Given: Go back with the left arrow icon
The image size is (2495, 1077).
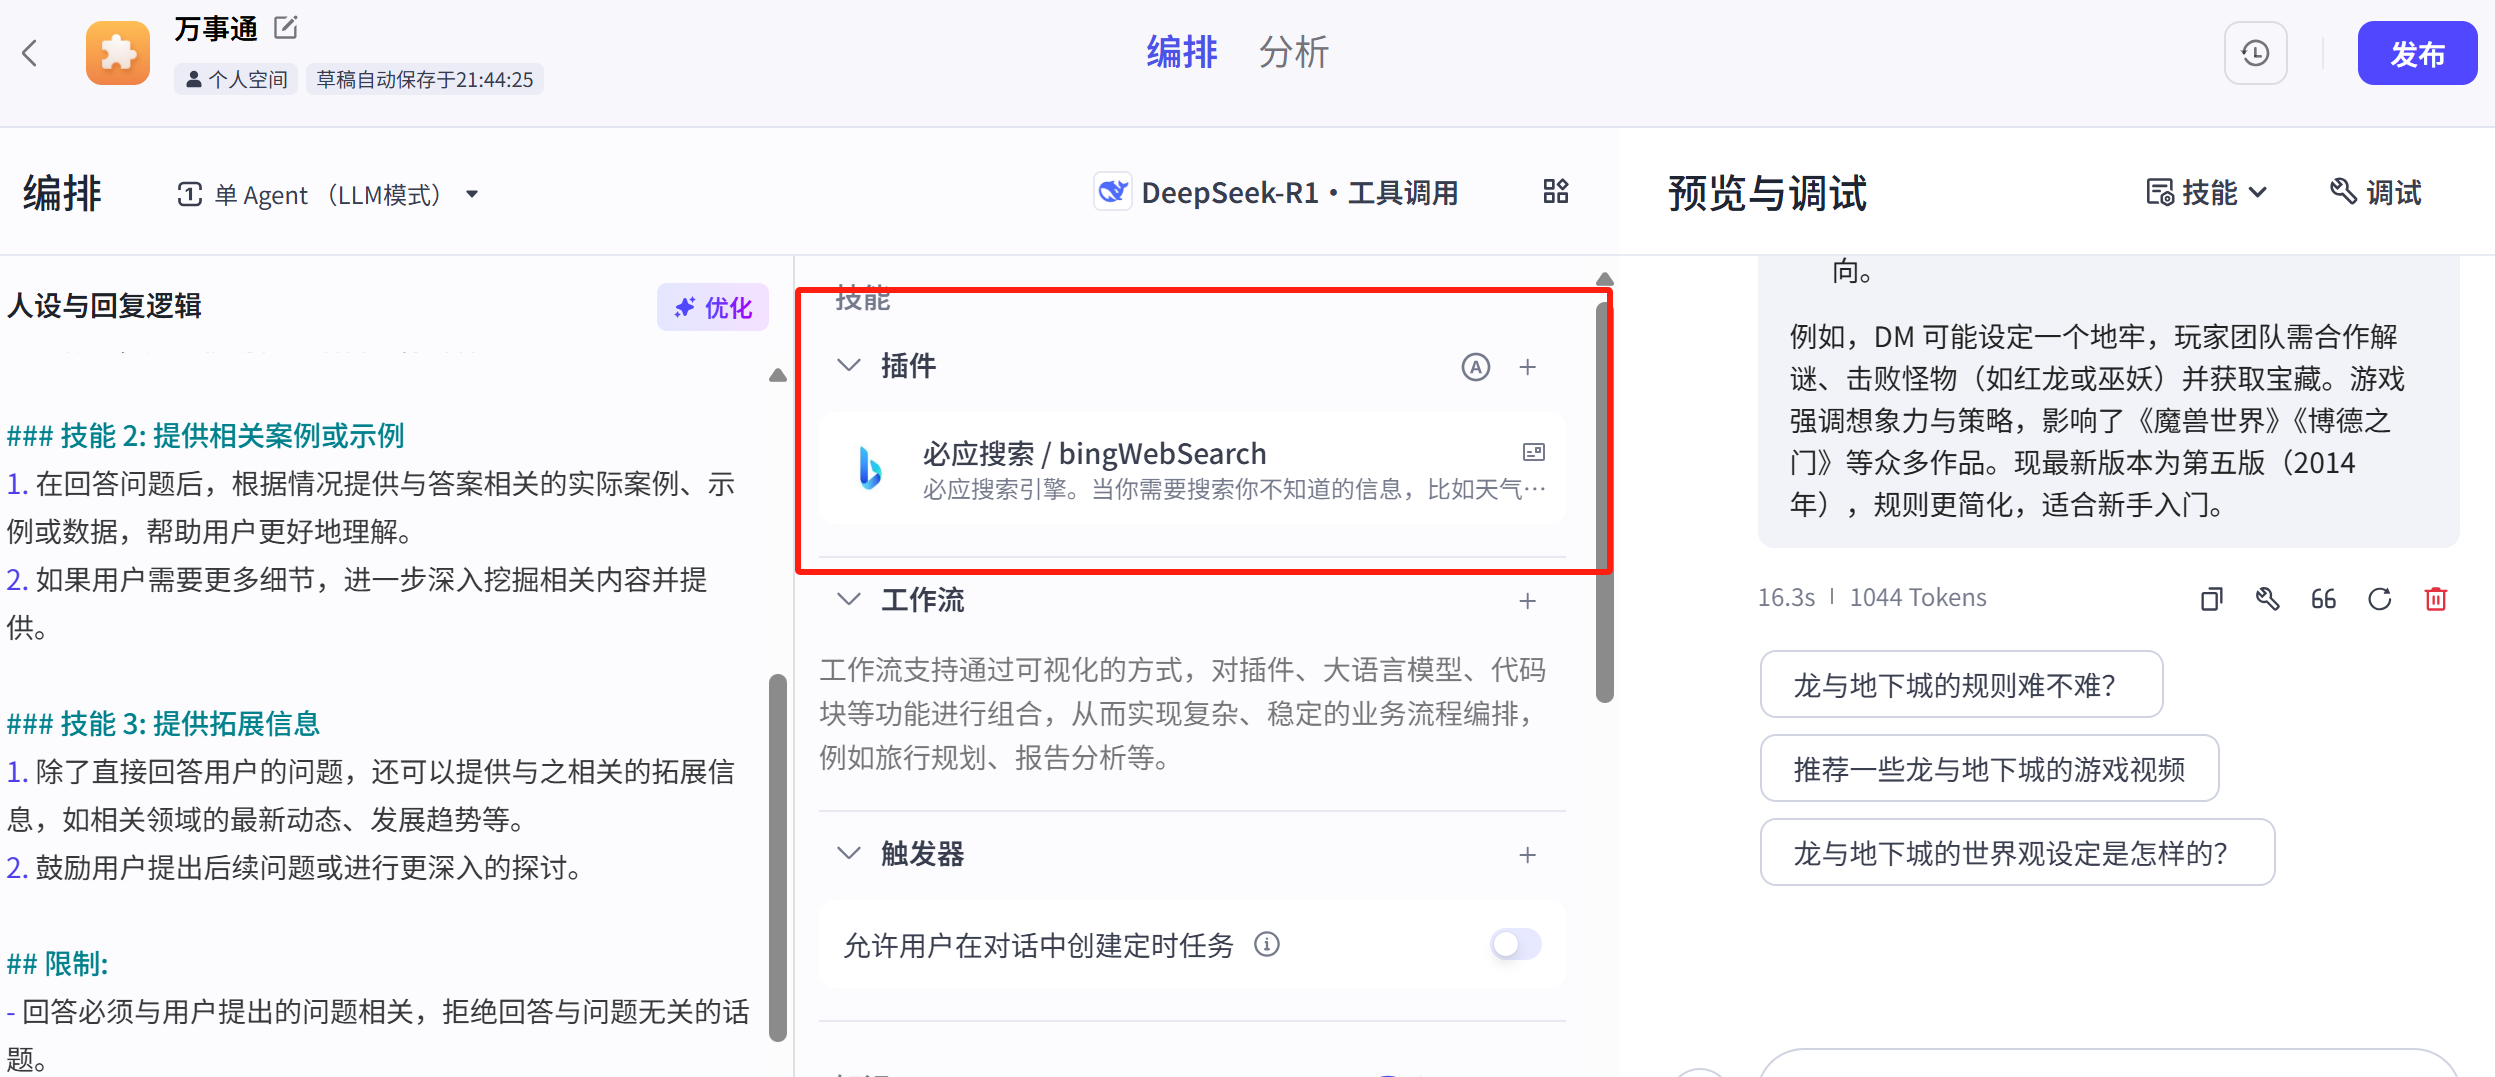Looking at the screenshot, I should coord(30,53).
